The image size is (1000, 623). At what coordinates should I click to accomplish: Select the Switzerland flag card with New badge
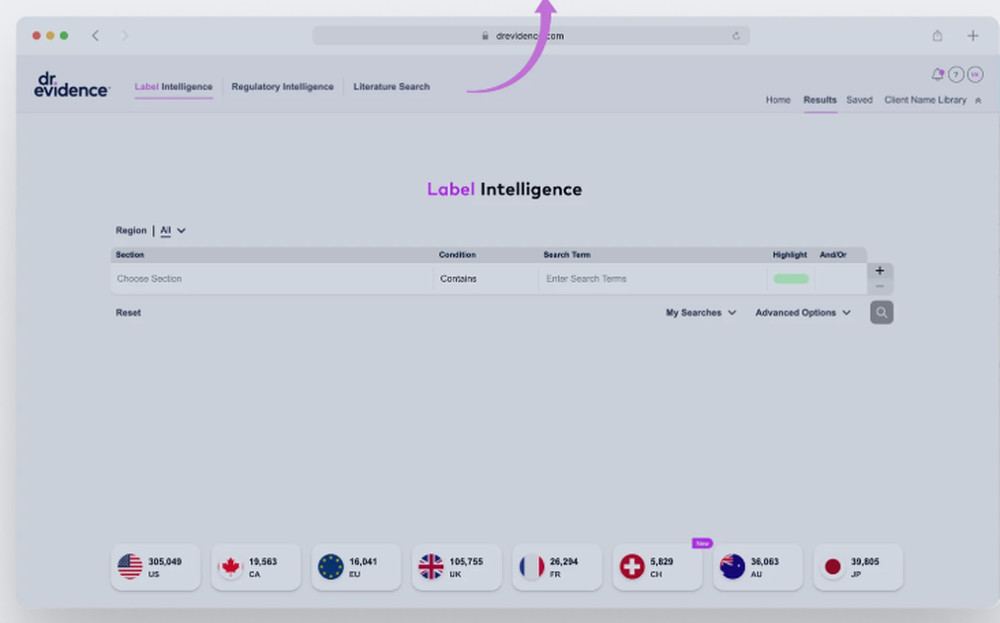coord(657,566)
